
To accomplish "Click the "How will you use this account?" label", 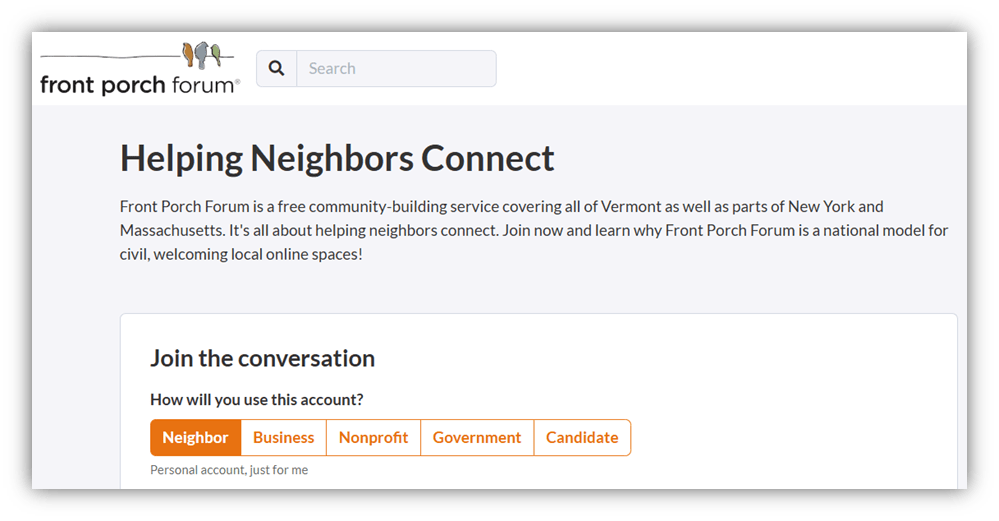I will click(x=256, y=400).
